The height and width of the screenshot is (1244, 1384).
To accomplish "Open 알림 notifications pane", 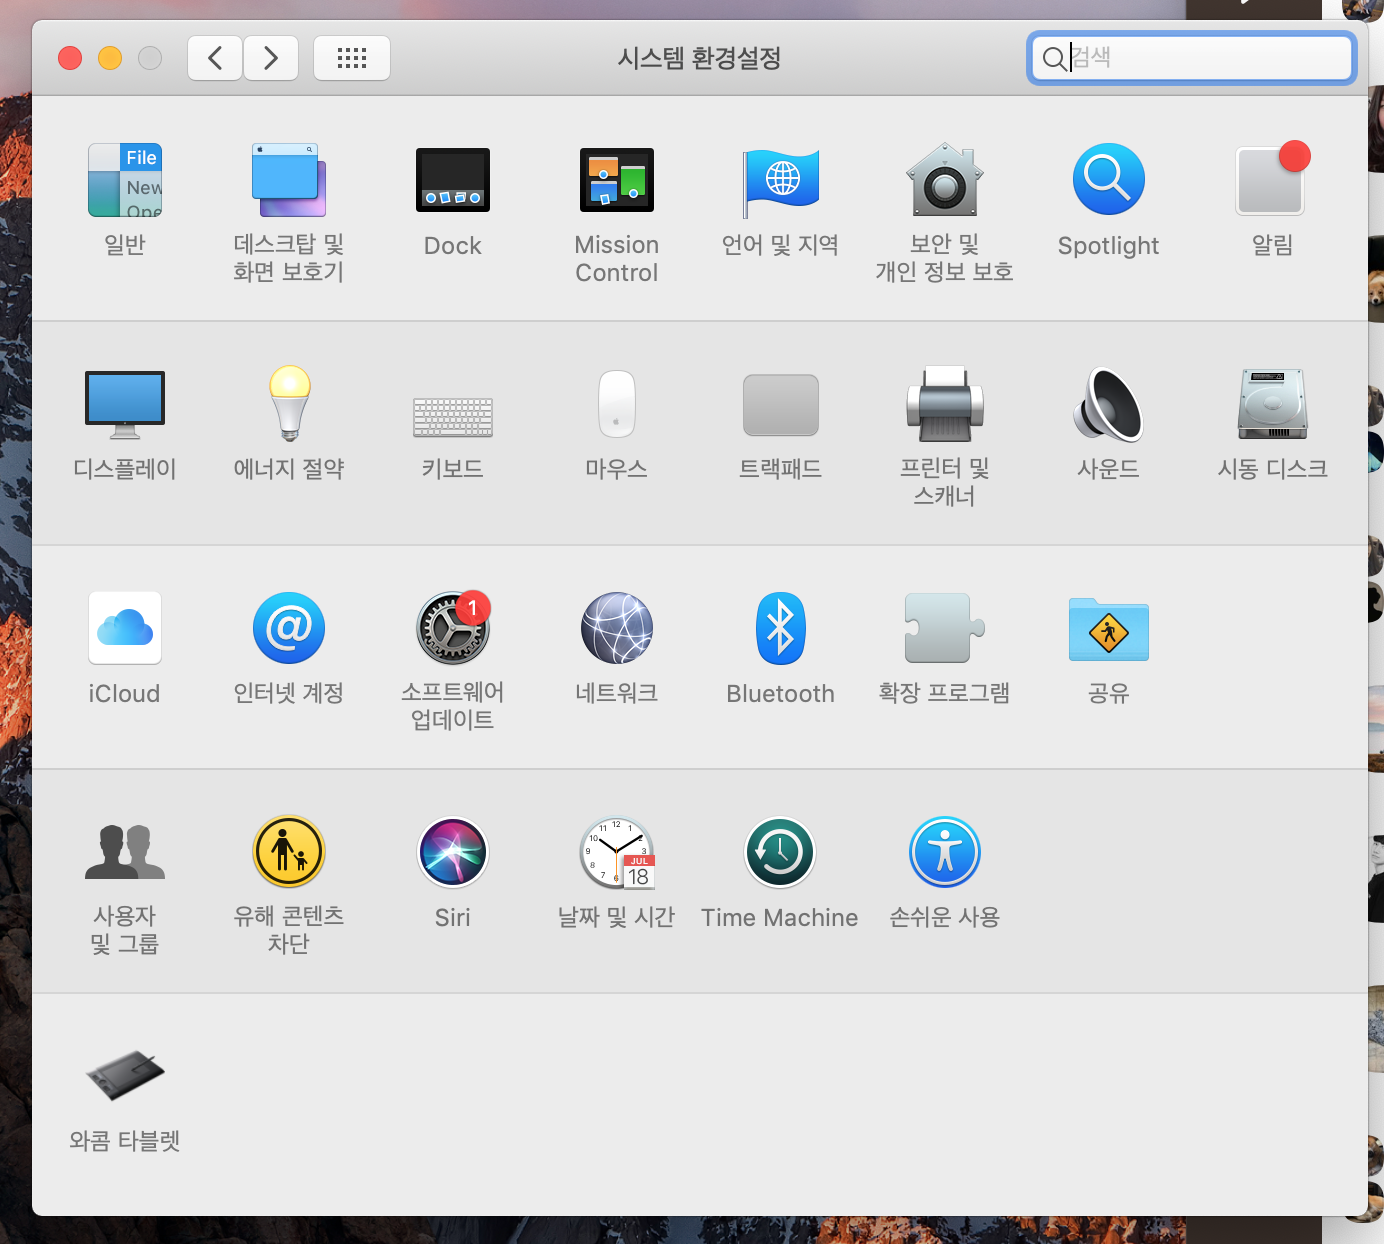I will tap(1273, 179).
